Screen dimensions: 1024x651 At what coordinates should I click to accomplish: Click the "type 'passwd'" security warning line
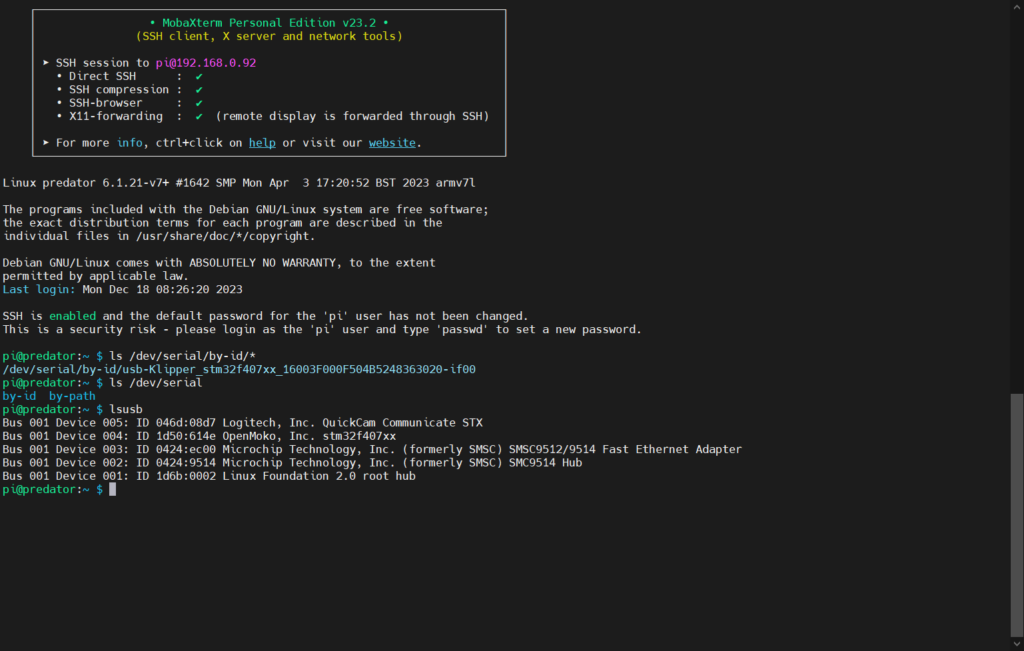[x=322, y=330]
